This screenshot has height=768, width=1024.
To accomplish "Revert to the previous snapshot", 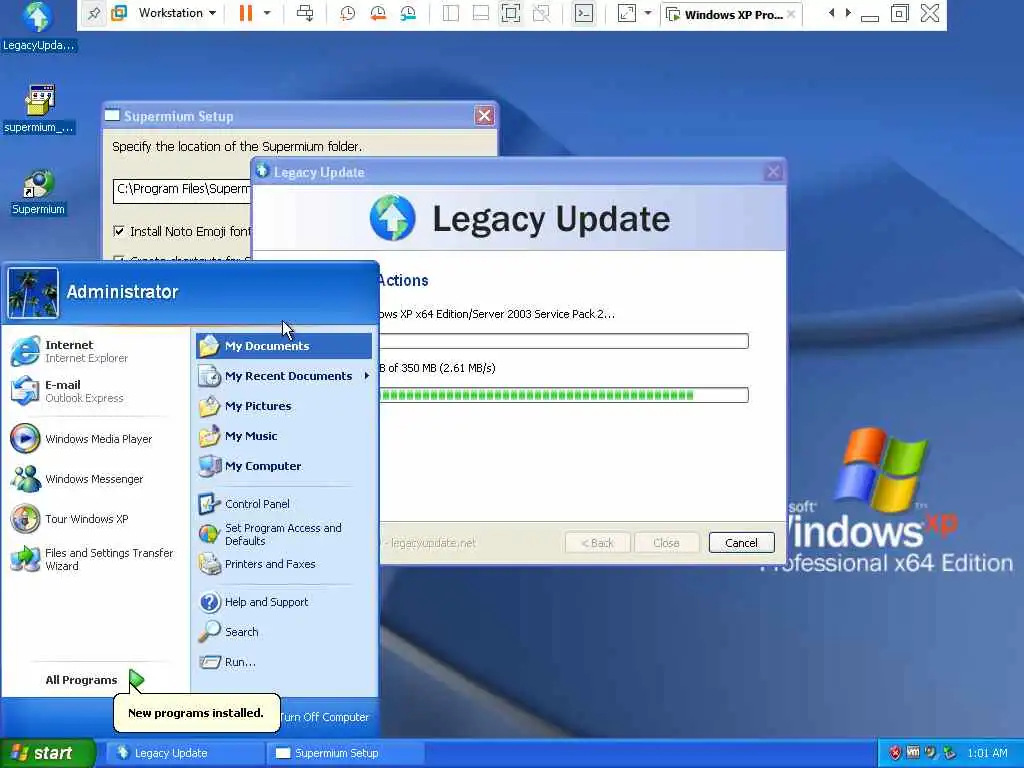I will click(377, 13).
